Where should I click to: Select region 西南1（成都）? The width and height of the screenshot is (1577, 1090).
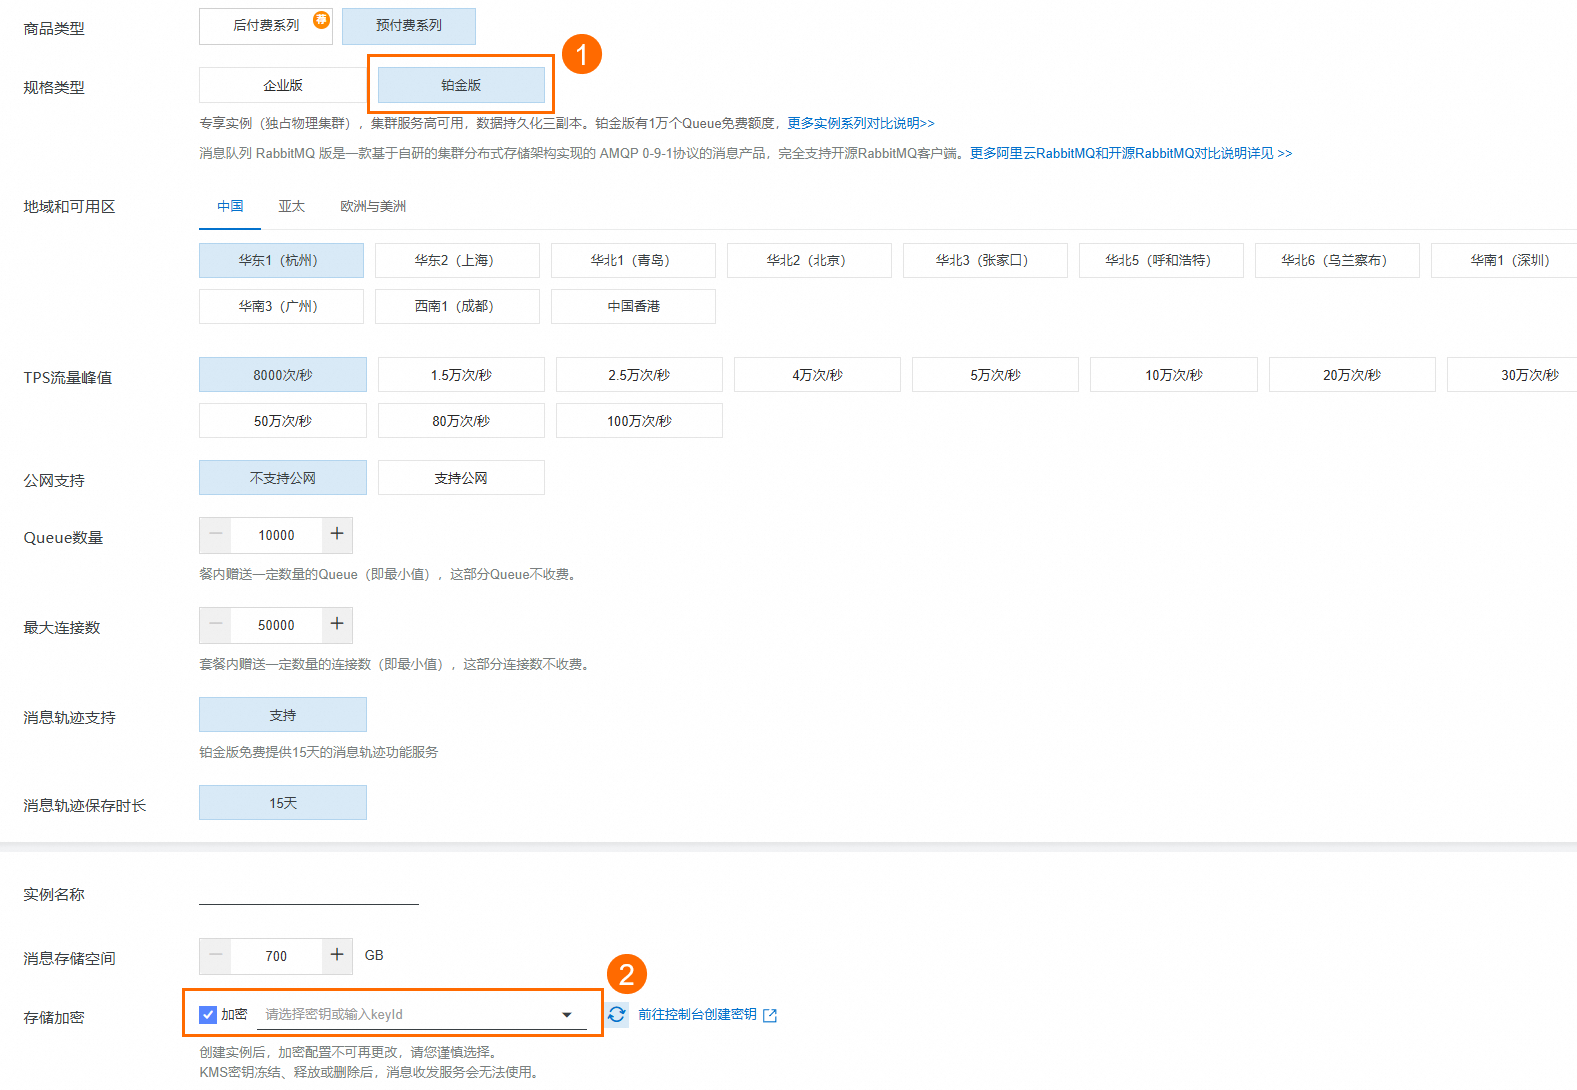pos(457,306)
